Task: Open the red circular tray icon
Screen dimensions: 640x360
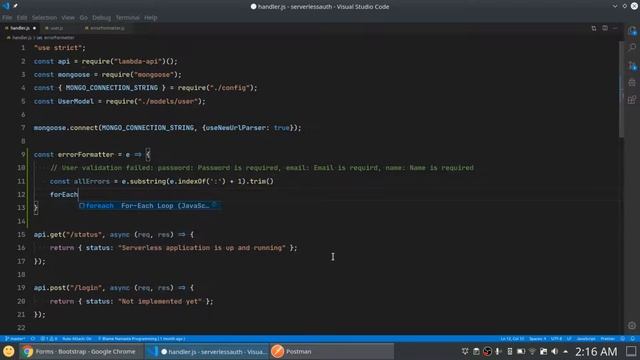Action: click(x=487, y=351)
